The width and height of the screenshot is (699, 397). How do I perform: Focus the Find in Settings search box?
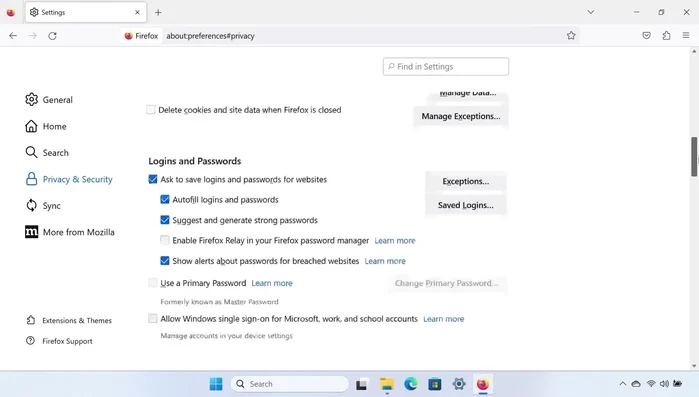pos(445,66)
